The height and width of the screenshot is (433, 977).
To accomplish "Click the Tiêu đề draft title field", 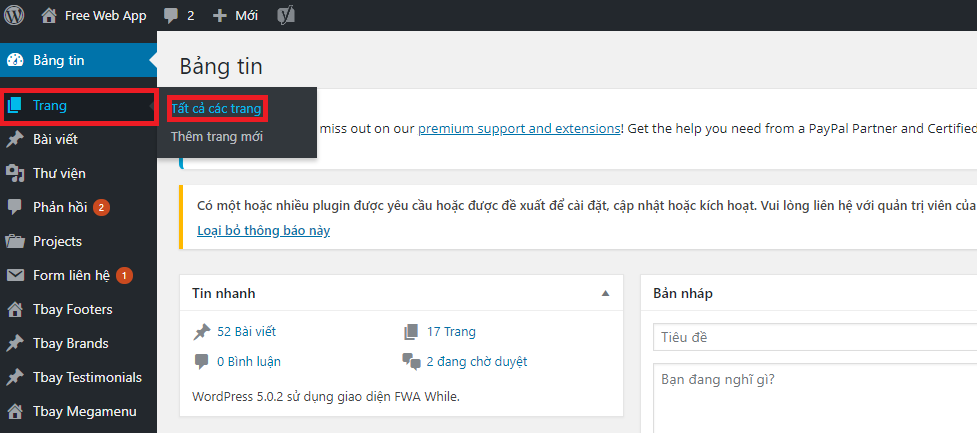I will [x=814, y=338].
